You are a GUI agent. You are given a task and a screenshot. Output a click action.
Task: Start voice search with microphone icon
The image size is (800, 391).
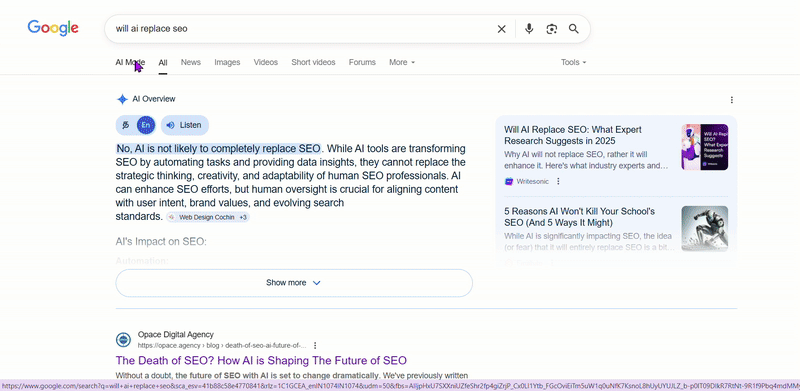click(x=529, y=29)
